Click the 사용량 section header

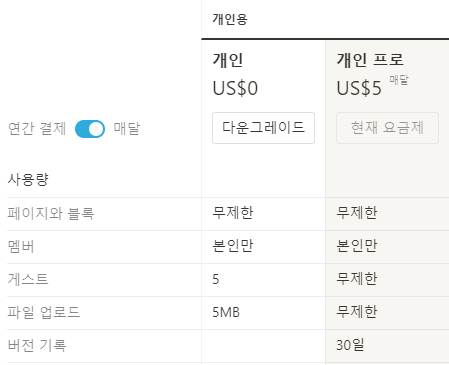(x=28, y=180)
